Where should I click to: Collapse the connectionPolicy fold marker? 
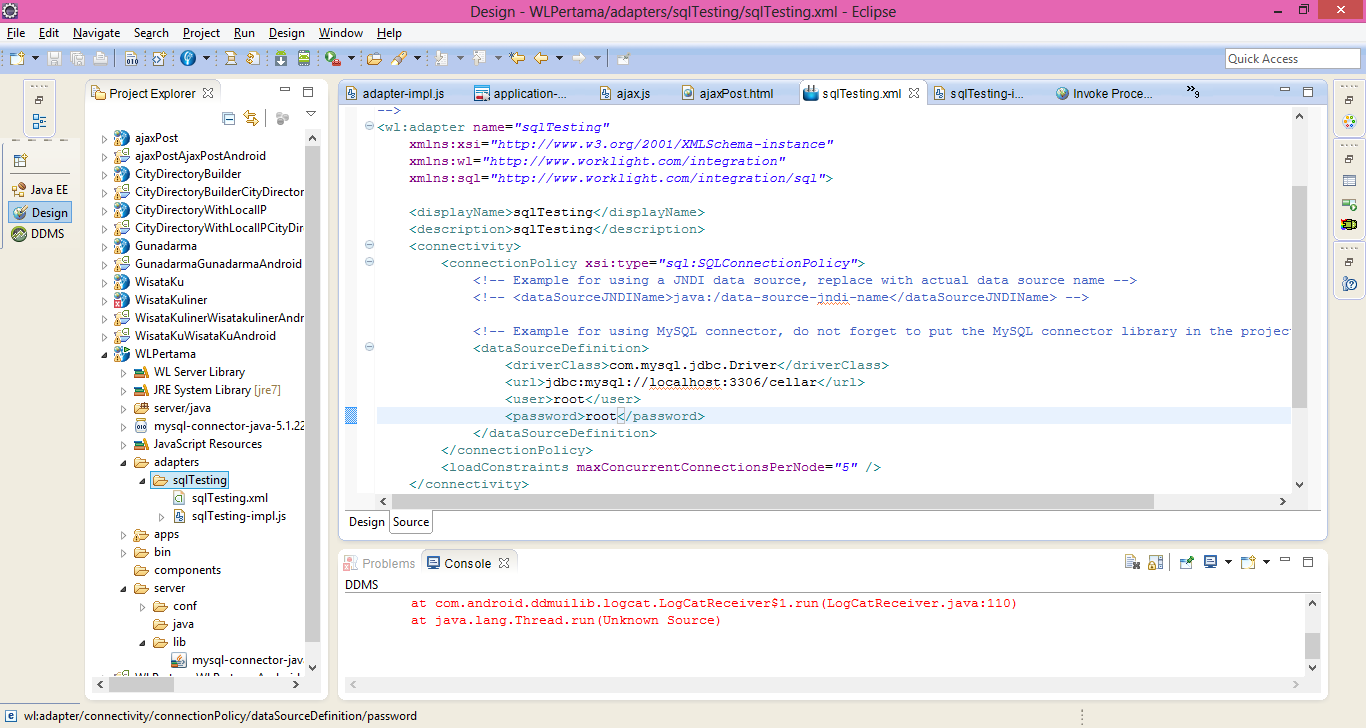click(x=370, y=262)
